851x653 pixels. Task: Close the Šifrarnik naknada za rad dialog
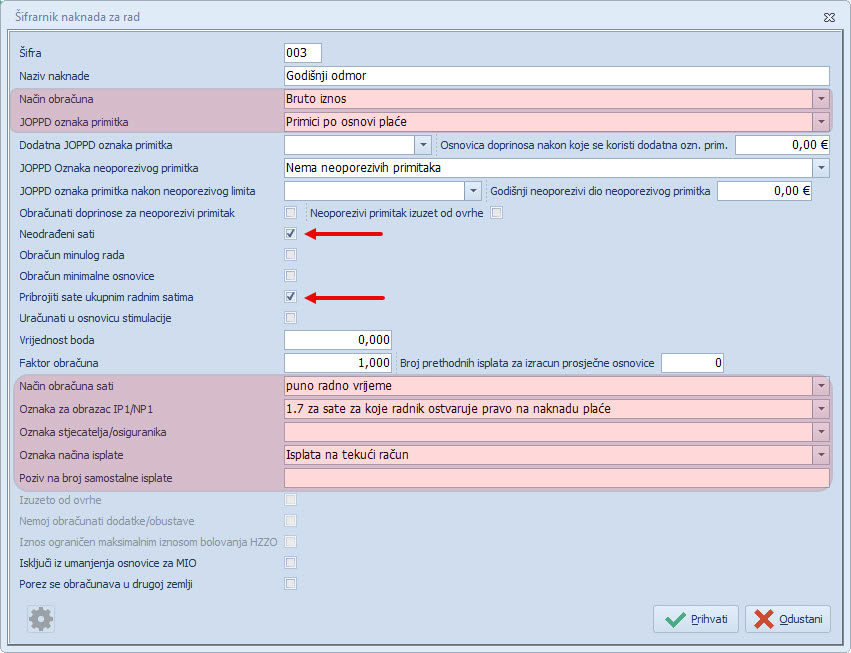(x=829, y=17)
